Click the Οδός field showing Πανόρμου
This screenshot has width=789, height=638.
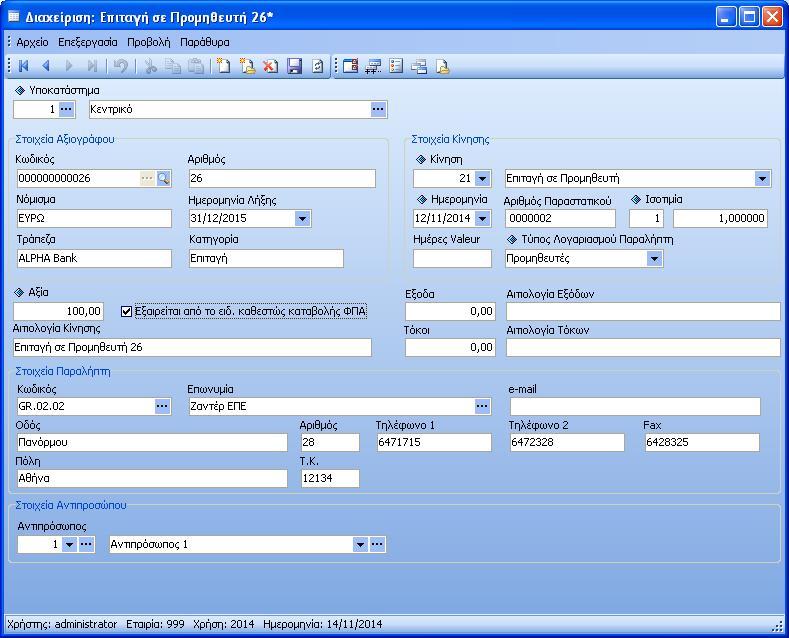[152, 442]
